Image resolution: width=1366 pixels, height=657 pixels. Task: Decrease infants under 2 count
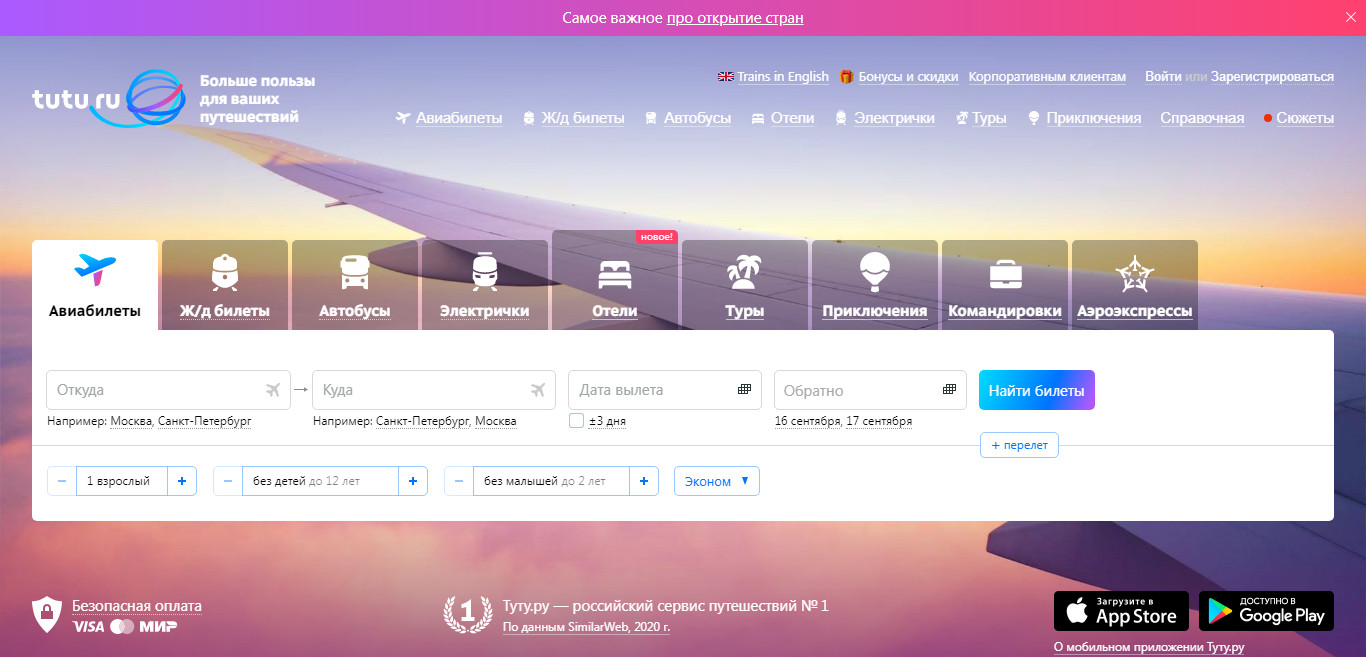(x=459, y=481)
